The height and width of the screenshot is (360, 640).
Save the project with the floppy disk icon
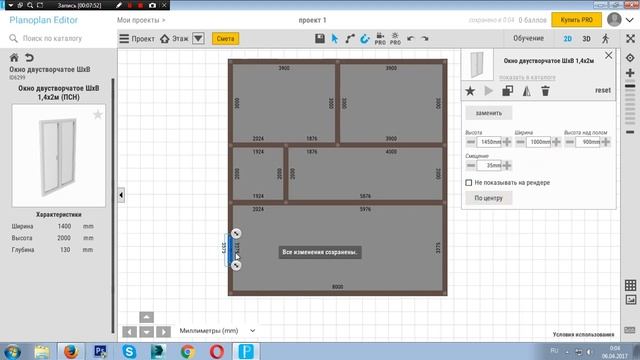tap(320, 38)
